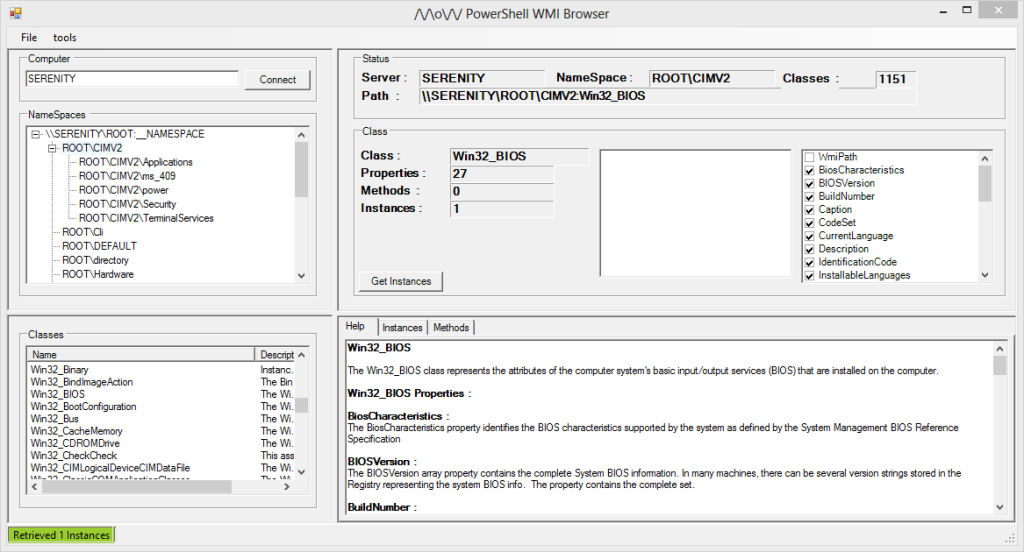The width and height of the screenshot is (1024, 552).
Task: Uncheck the CodeSet property
Action: pyautogui.click(x=810, y=223)
